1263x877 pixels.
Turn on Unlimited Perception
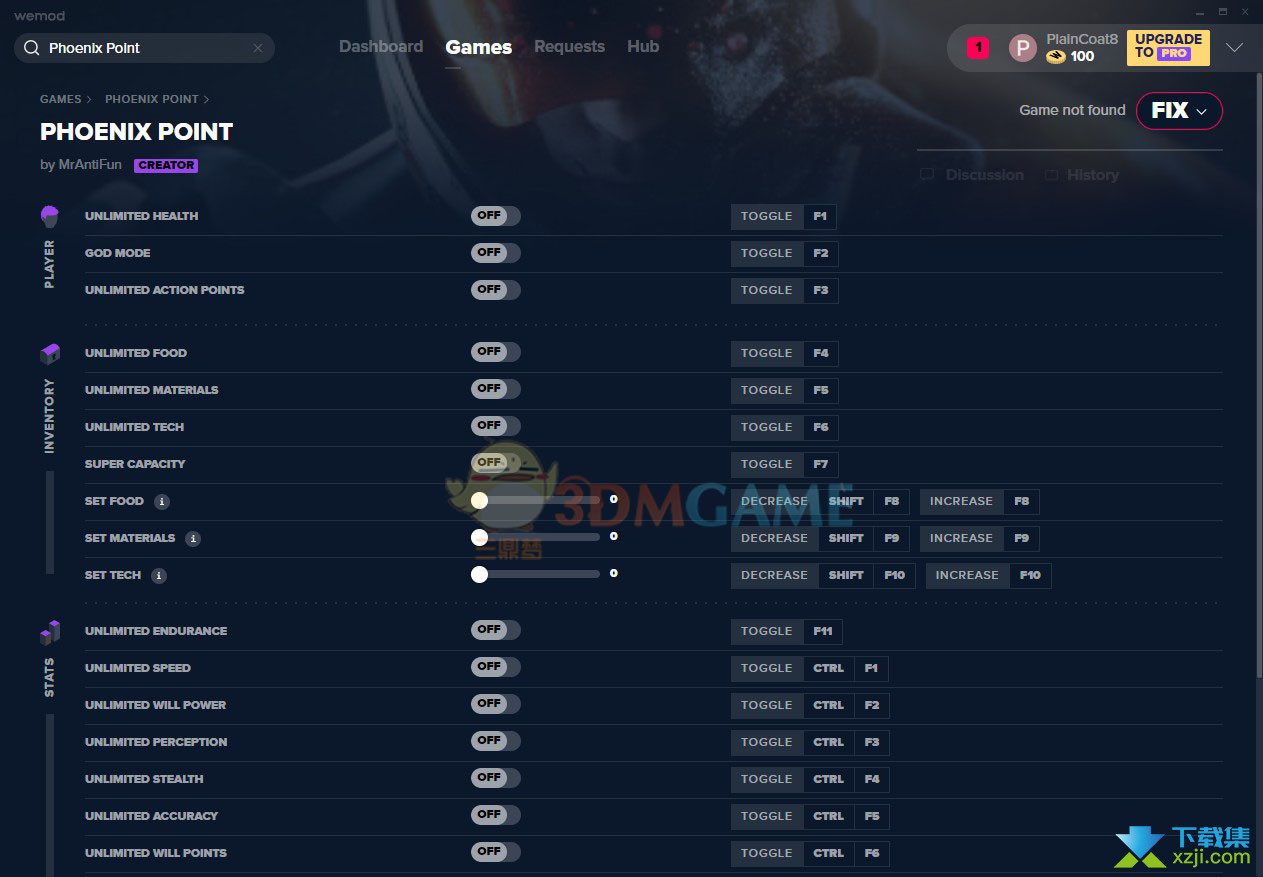pyautogui.click(x=496, y=741)
